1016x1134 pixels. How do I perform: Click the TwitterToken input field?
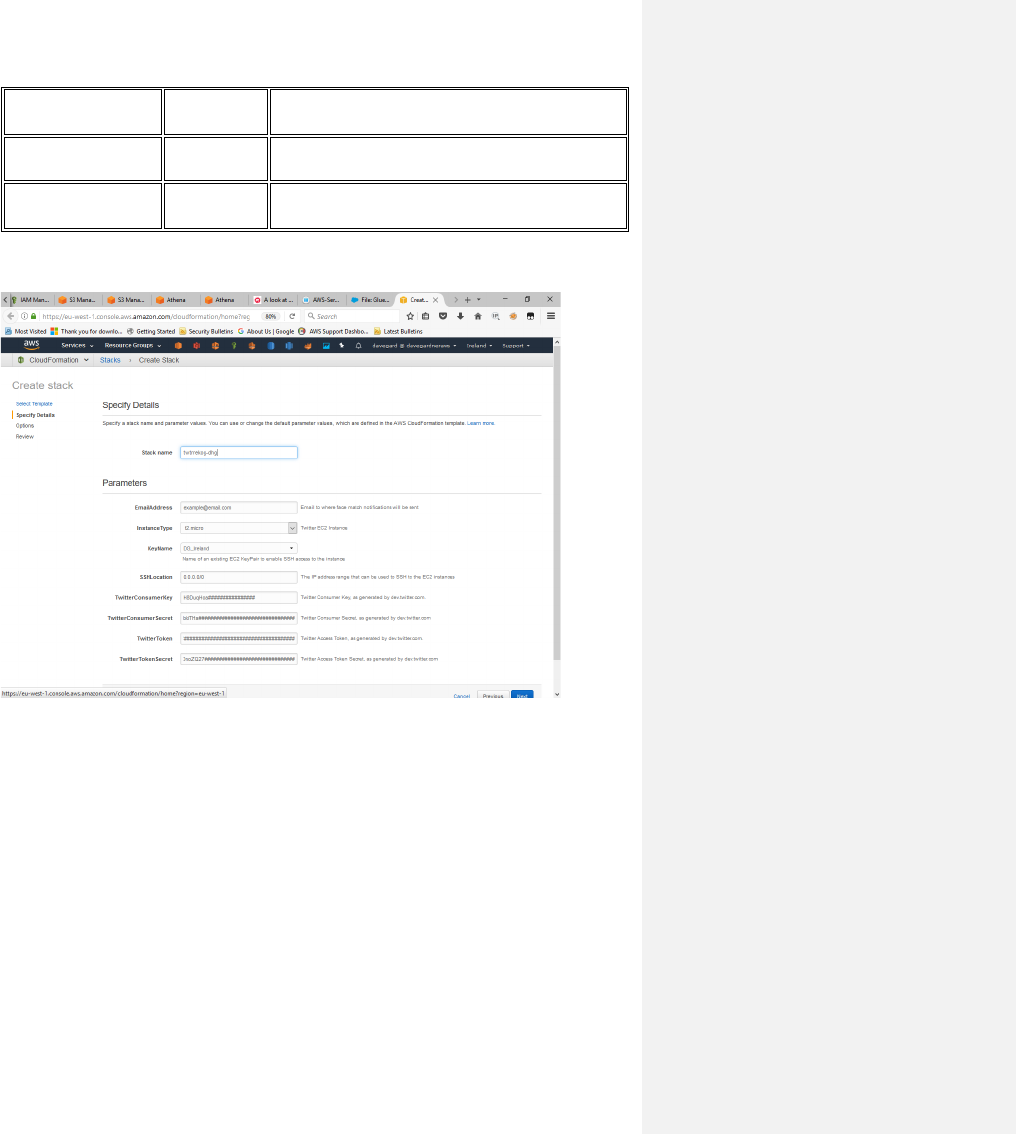click(x=239, y=638)
